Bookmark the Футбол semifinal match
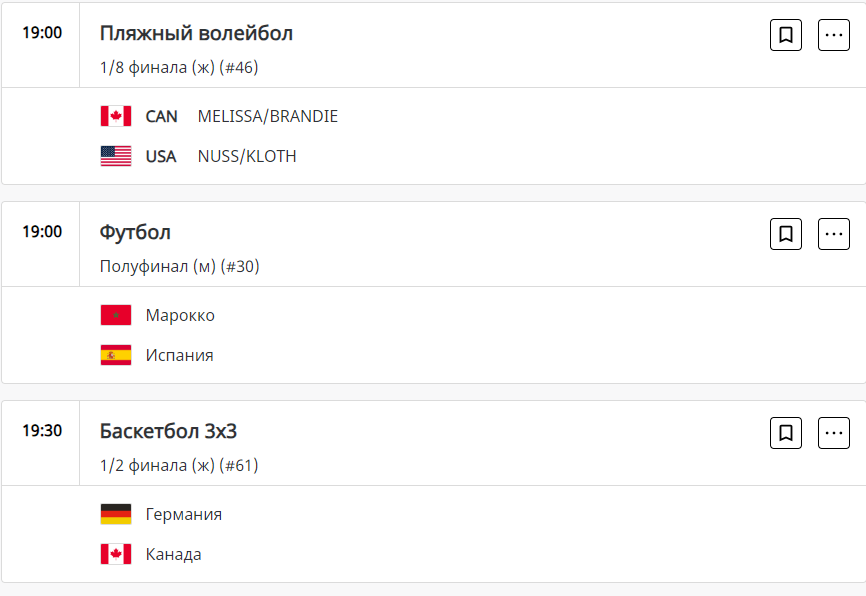This screenshot has width=866, height=596. 786,234
